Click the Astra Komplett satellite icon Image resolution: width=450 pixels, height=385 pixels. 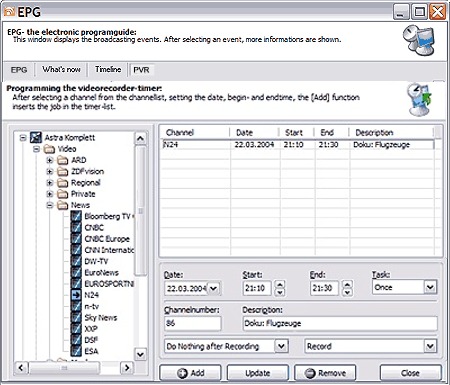tap(36, 137)
